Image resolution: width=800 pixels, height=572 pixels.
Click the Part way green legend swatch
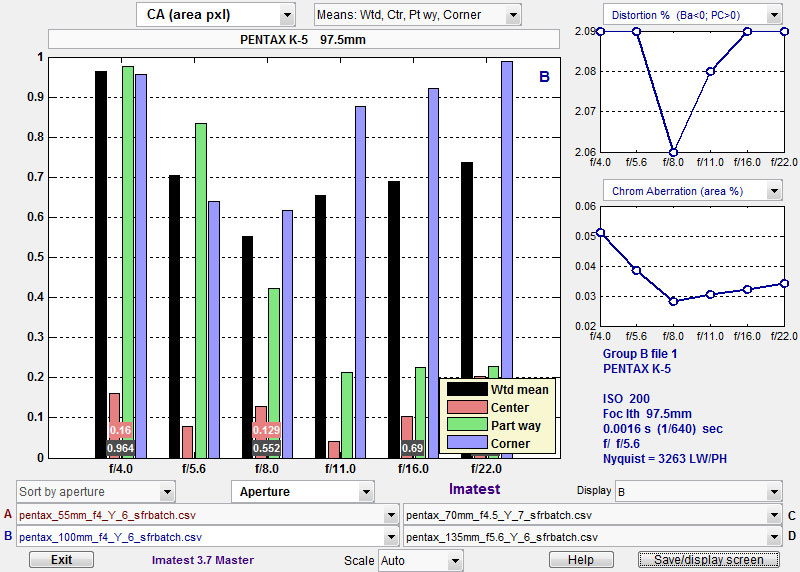[467, 425]
